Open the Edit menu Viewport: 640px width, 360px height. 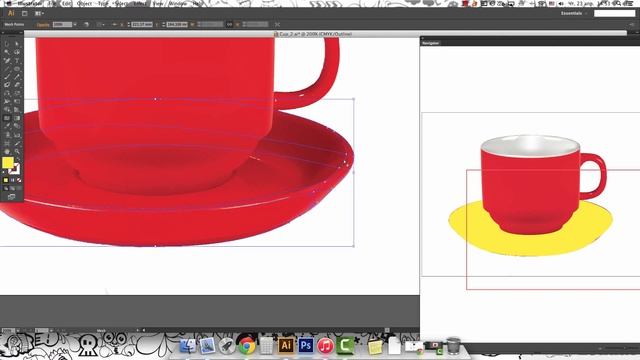(67, 4)
